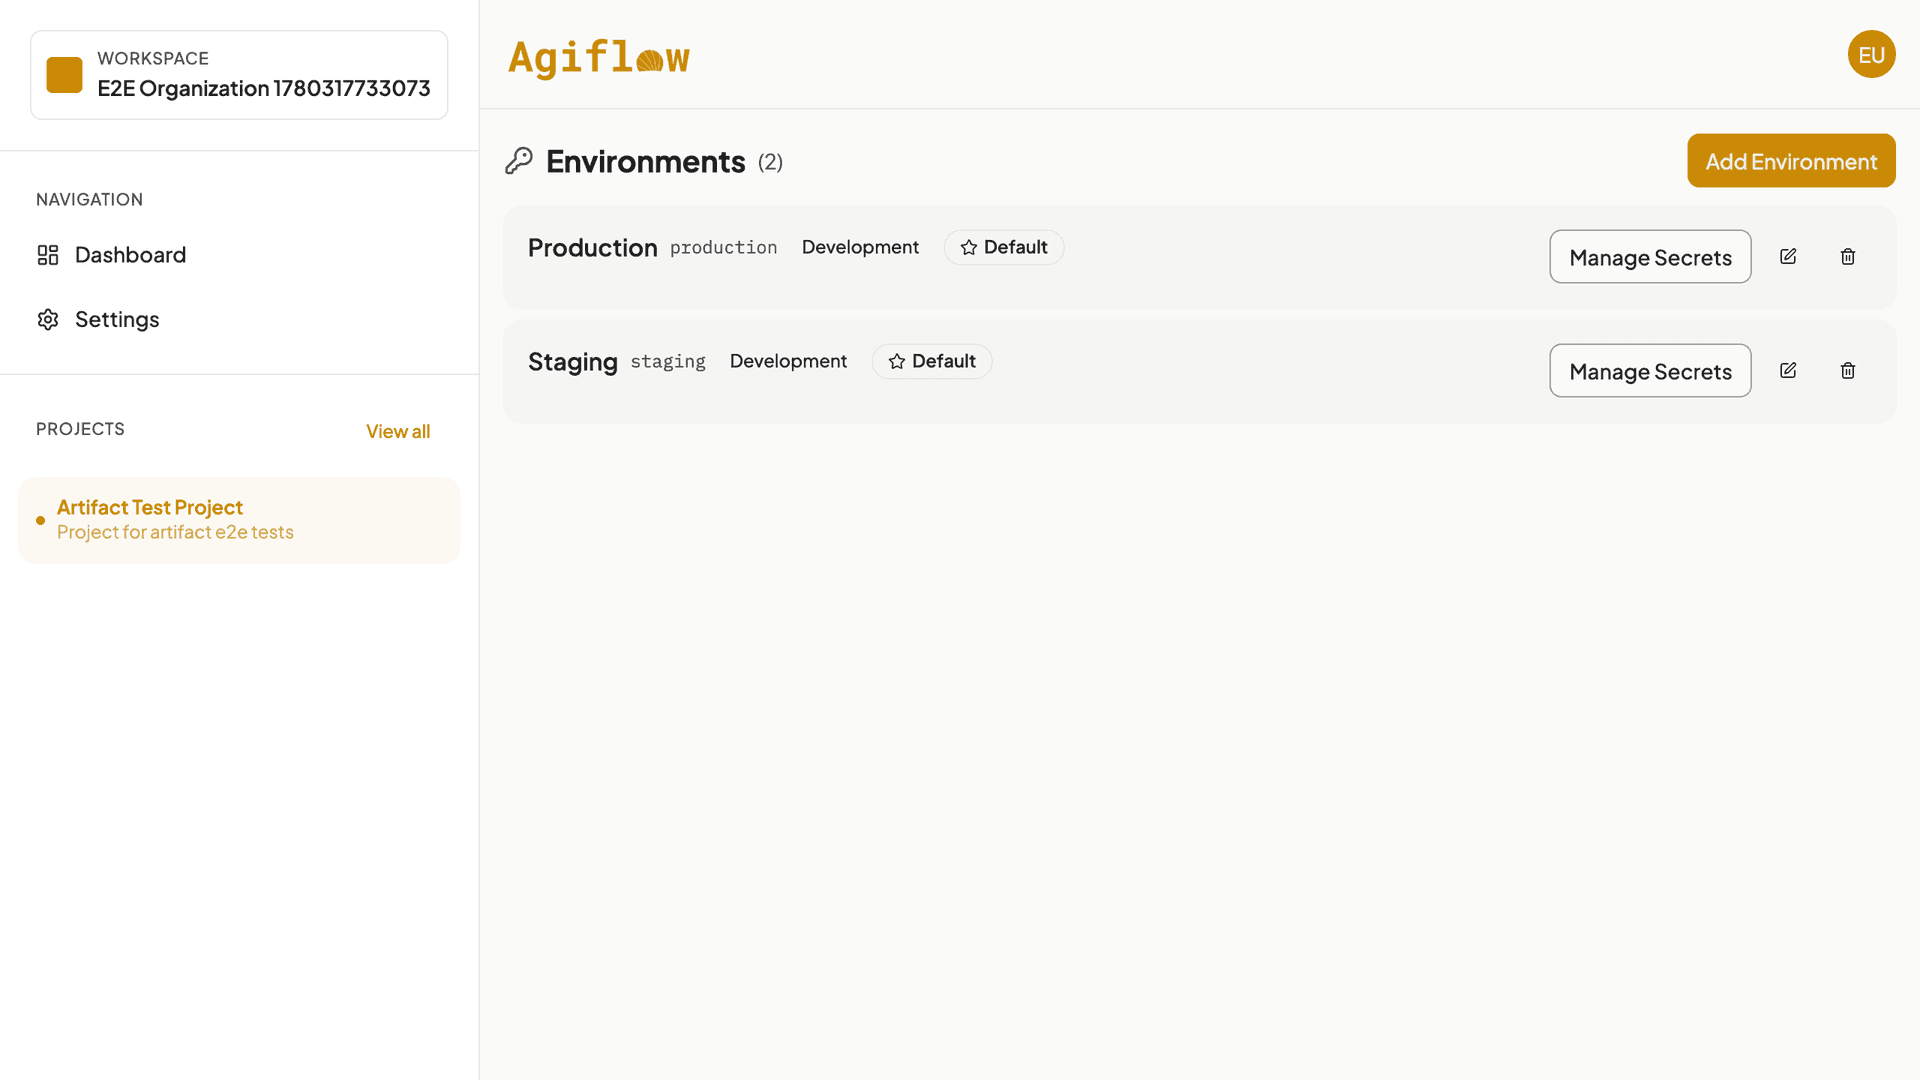The width and height of the screenshot is (1920, 1080).
Task: Click 'Project for artifact e2e tests' description
Action: [x=175, y=532]
